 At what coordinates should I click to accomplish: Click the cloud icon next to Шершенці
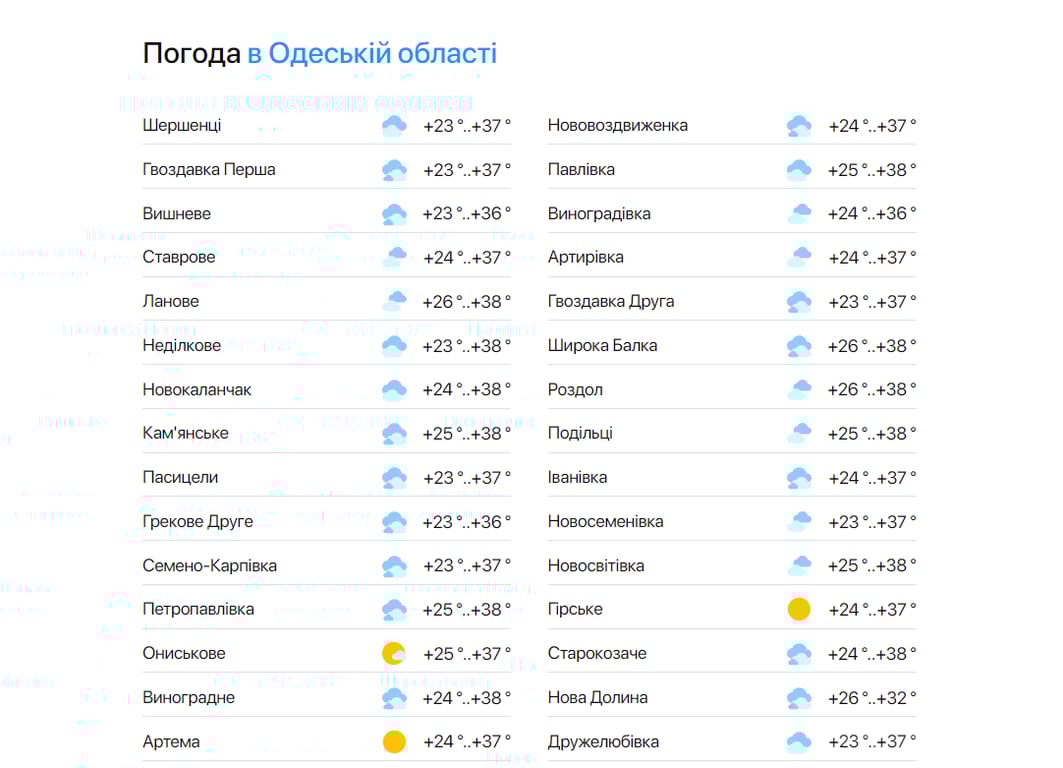coord(394,125)
